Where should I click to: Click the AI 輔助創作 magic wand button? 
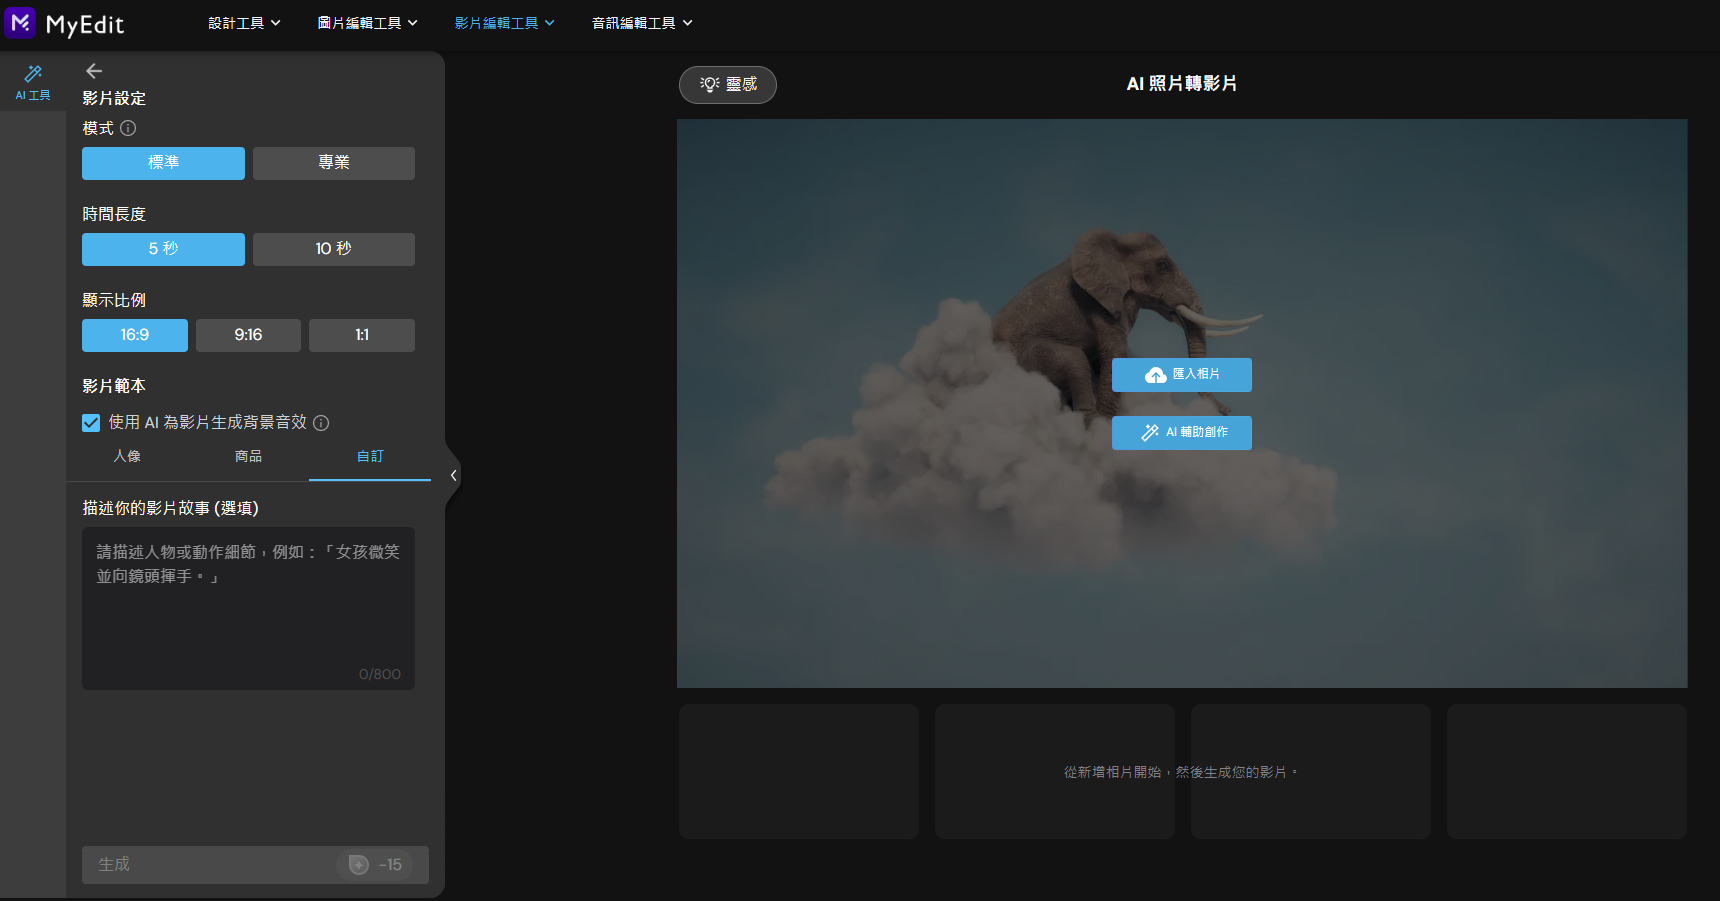point(1181,433)
